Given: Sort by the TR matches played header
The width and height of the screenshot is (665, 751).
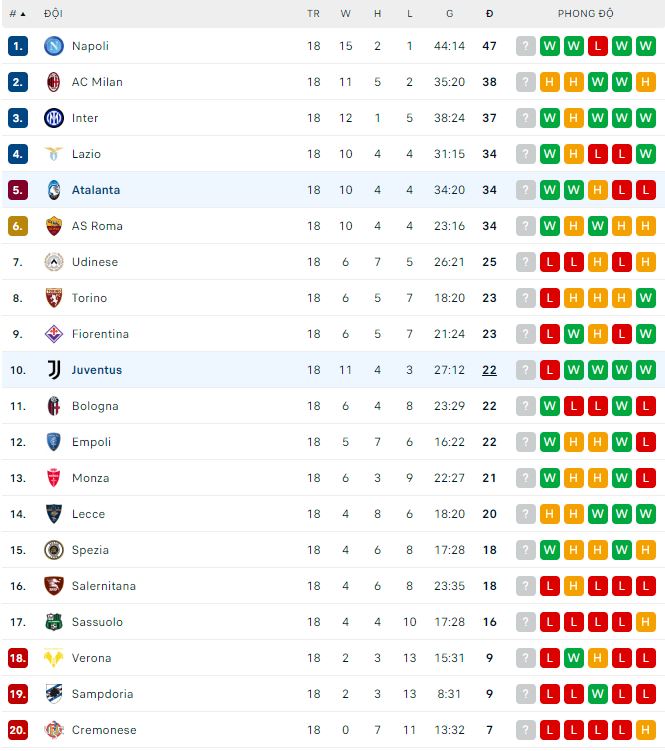Looking at the screenshot, I should coord(313,14).
